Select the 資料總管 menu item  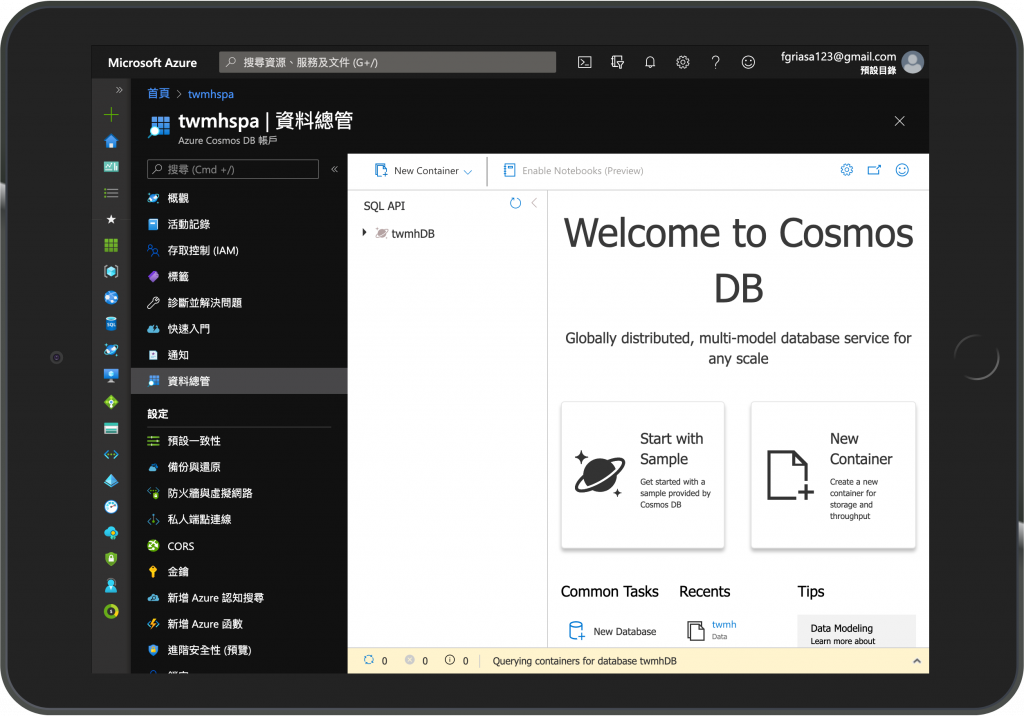(239, 381)
